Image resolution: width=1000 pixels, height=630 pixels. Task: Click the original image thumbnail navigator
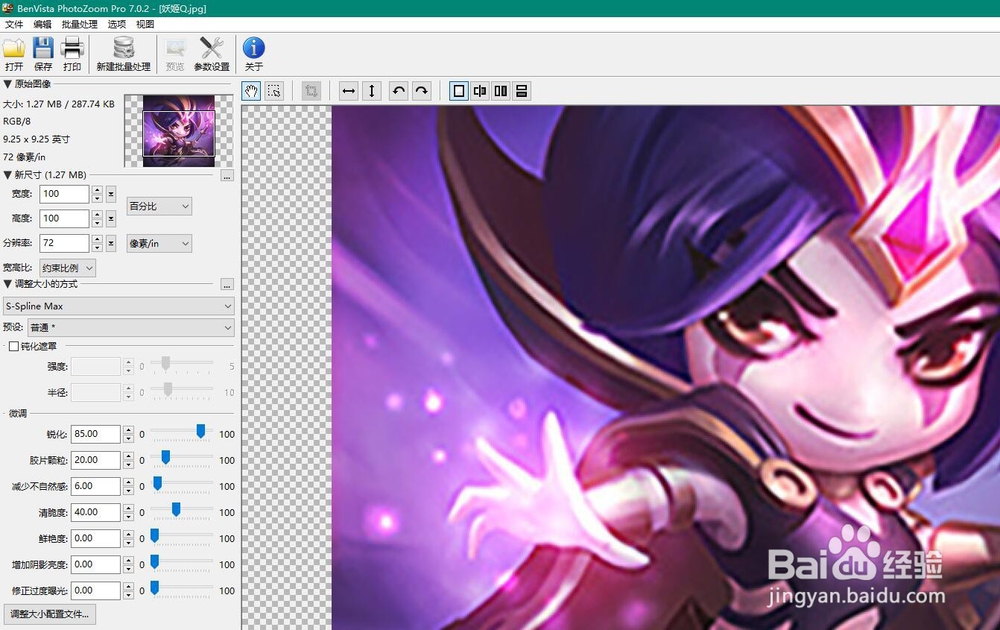pyautogui.click(x=179, y=131)
